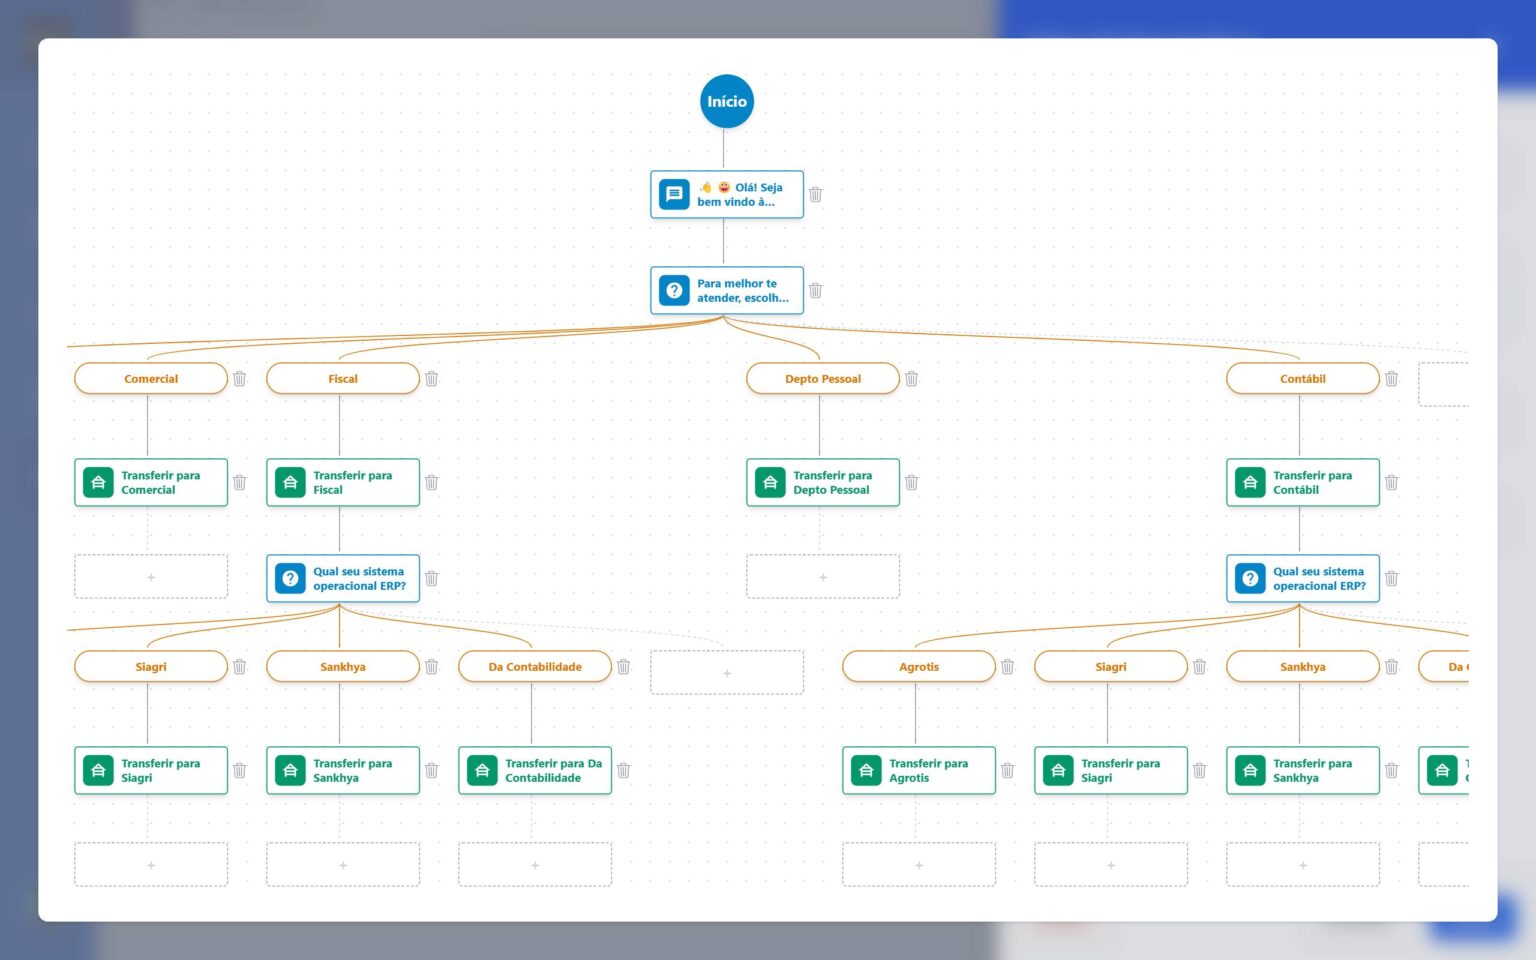Add new option beside Da Contabilidade

pos(727,673)
